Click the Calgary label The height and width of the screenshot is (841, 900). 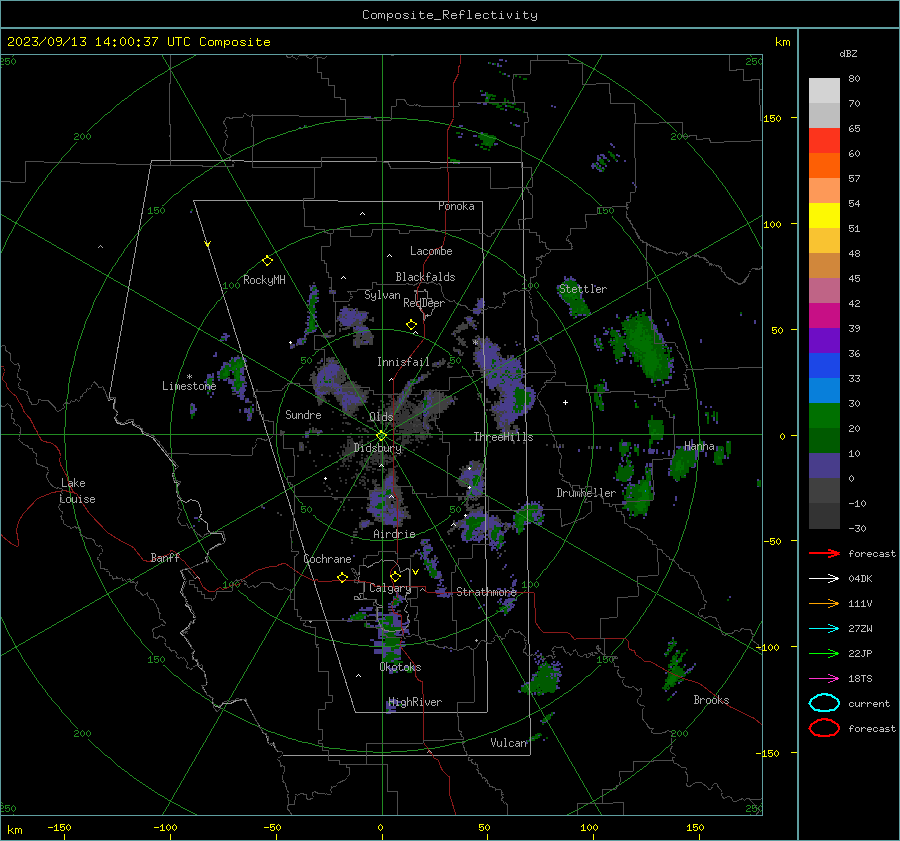click(390, 588)
